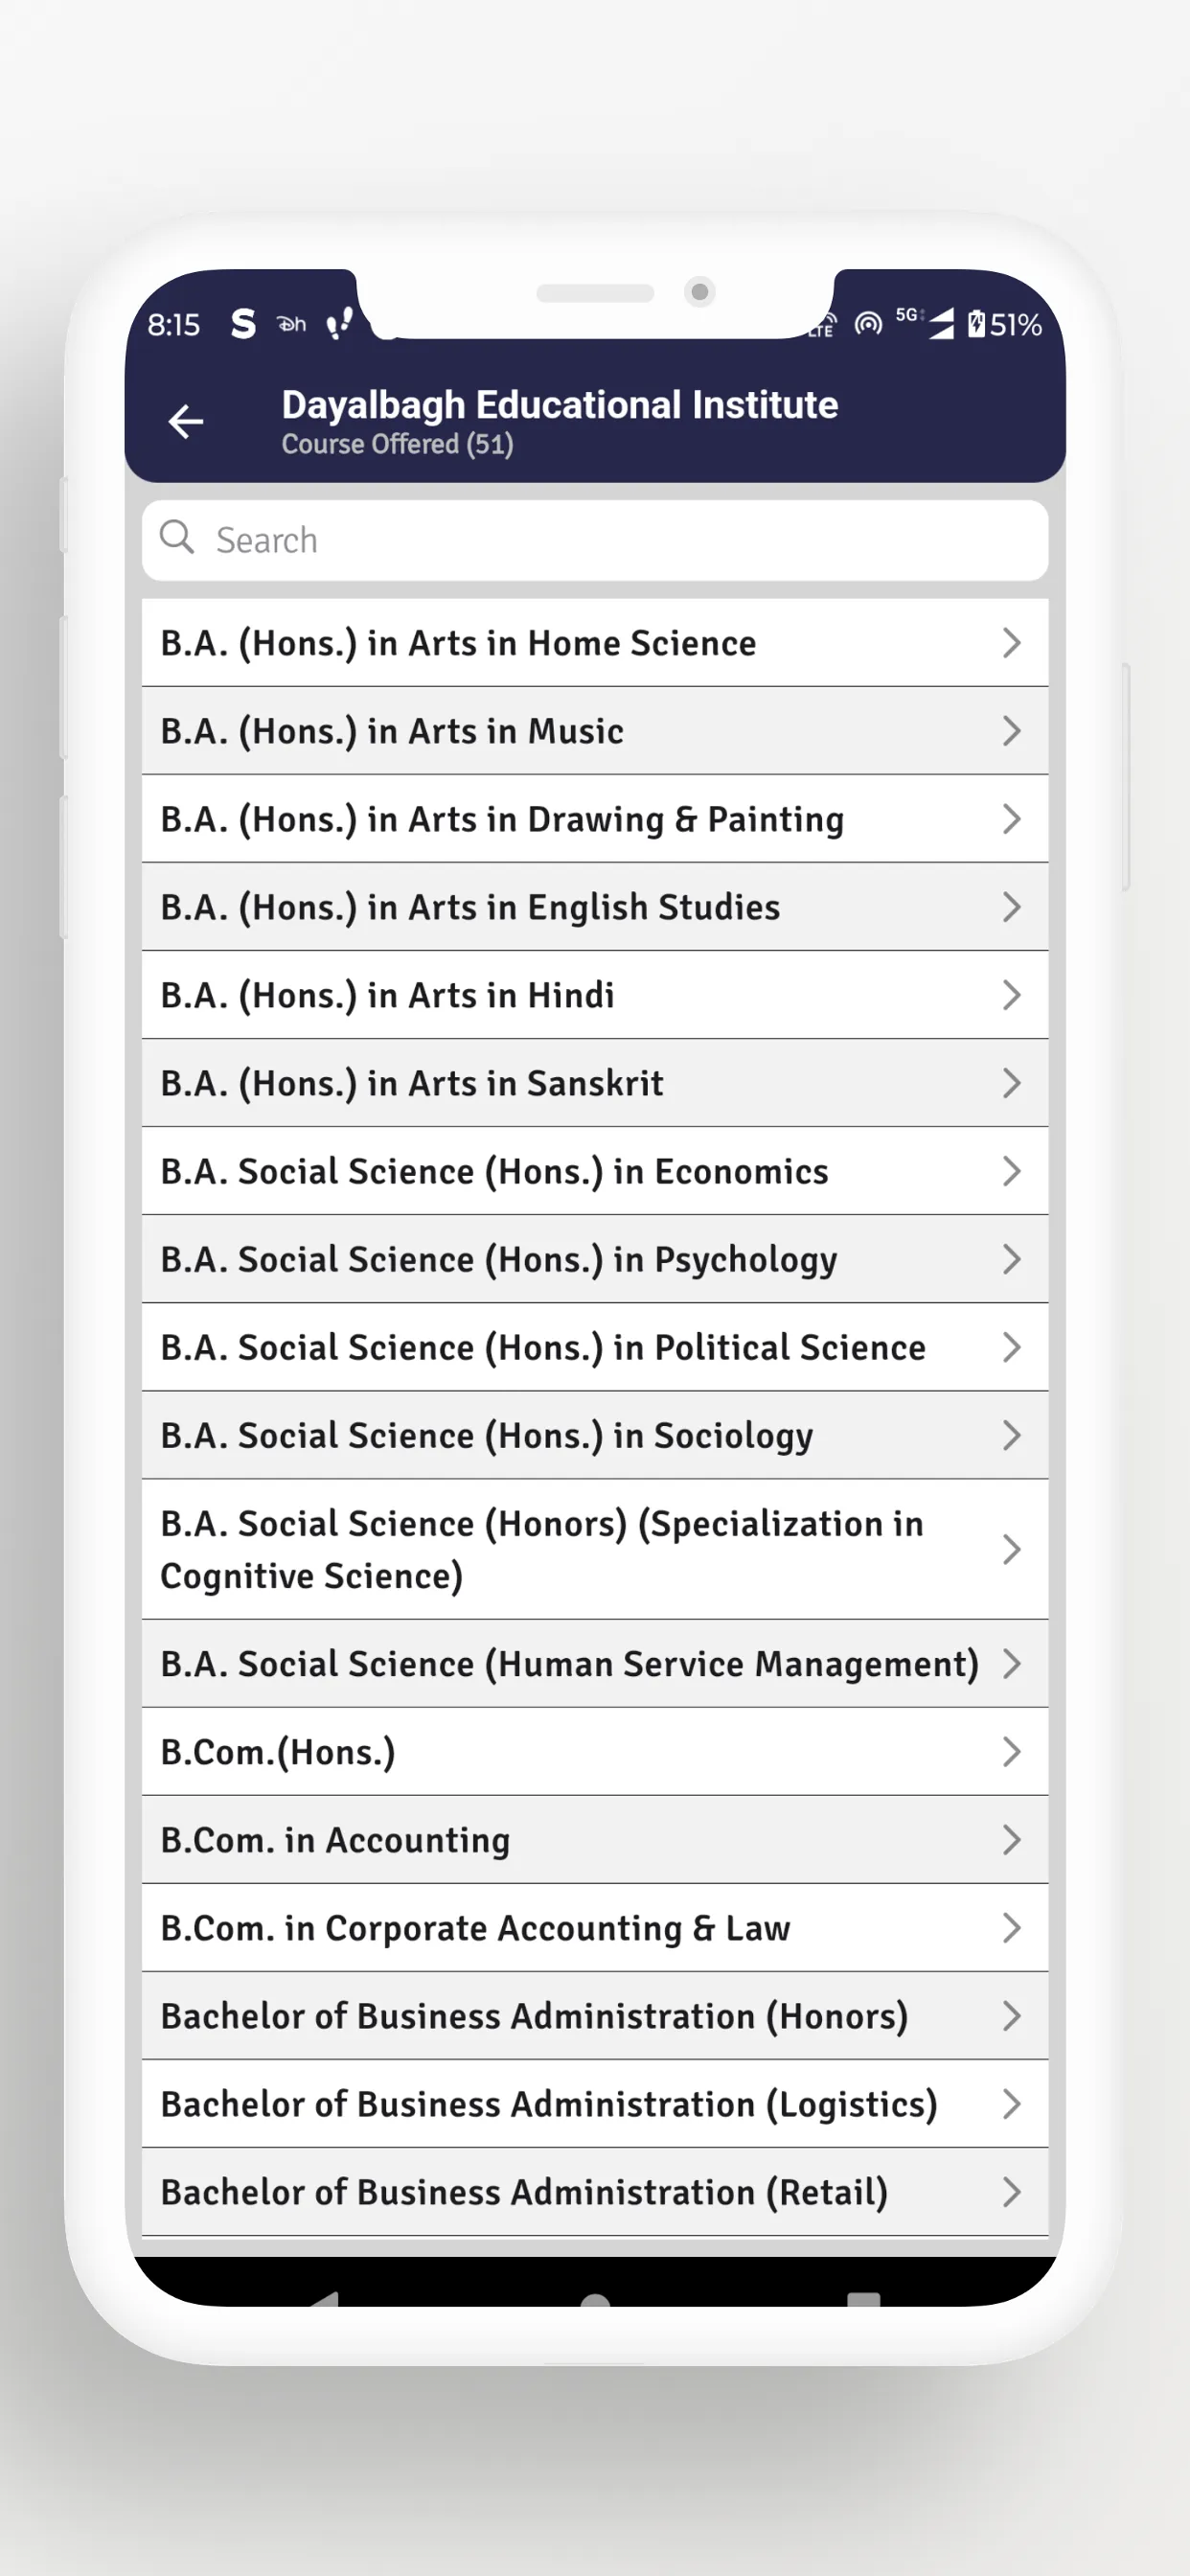This screenshot has width=1190, height=2576.
Task: Expand B.A. Social Science in Psychology row
Action: (x=595, y=1259)
